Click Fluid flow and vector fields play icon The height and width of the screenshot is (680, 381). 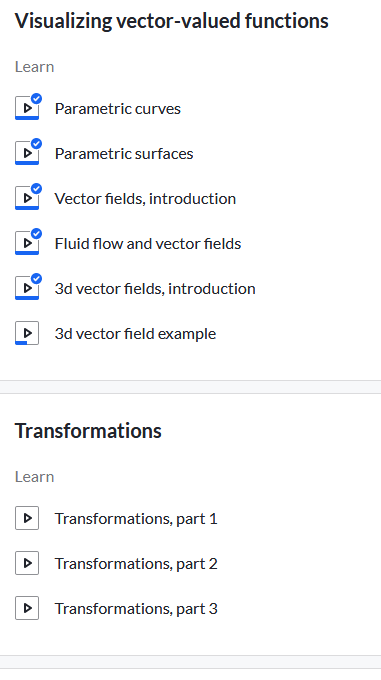click(27, 243)
